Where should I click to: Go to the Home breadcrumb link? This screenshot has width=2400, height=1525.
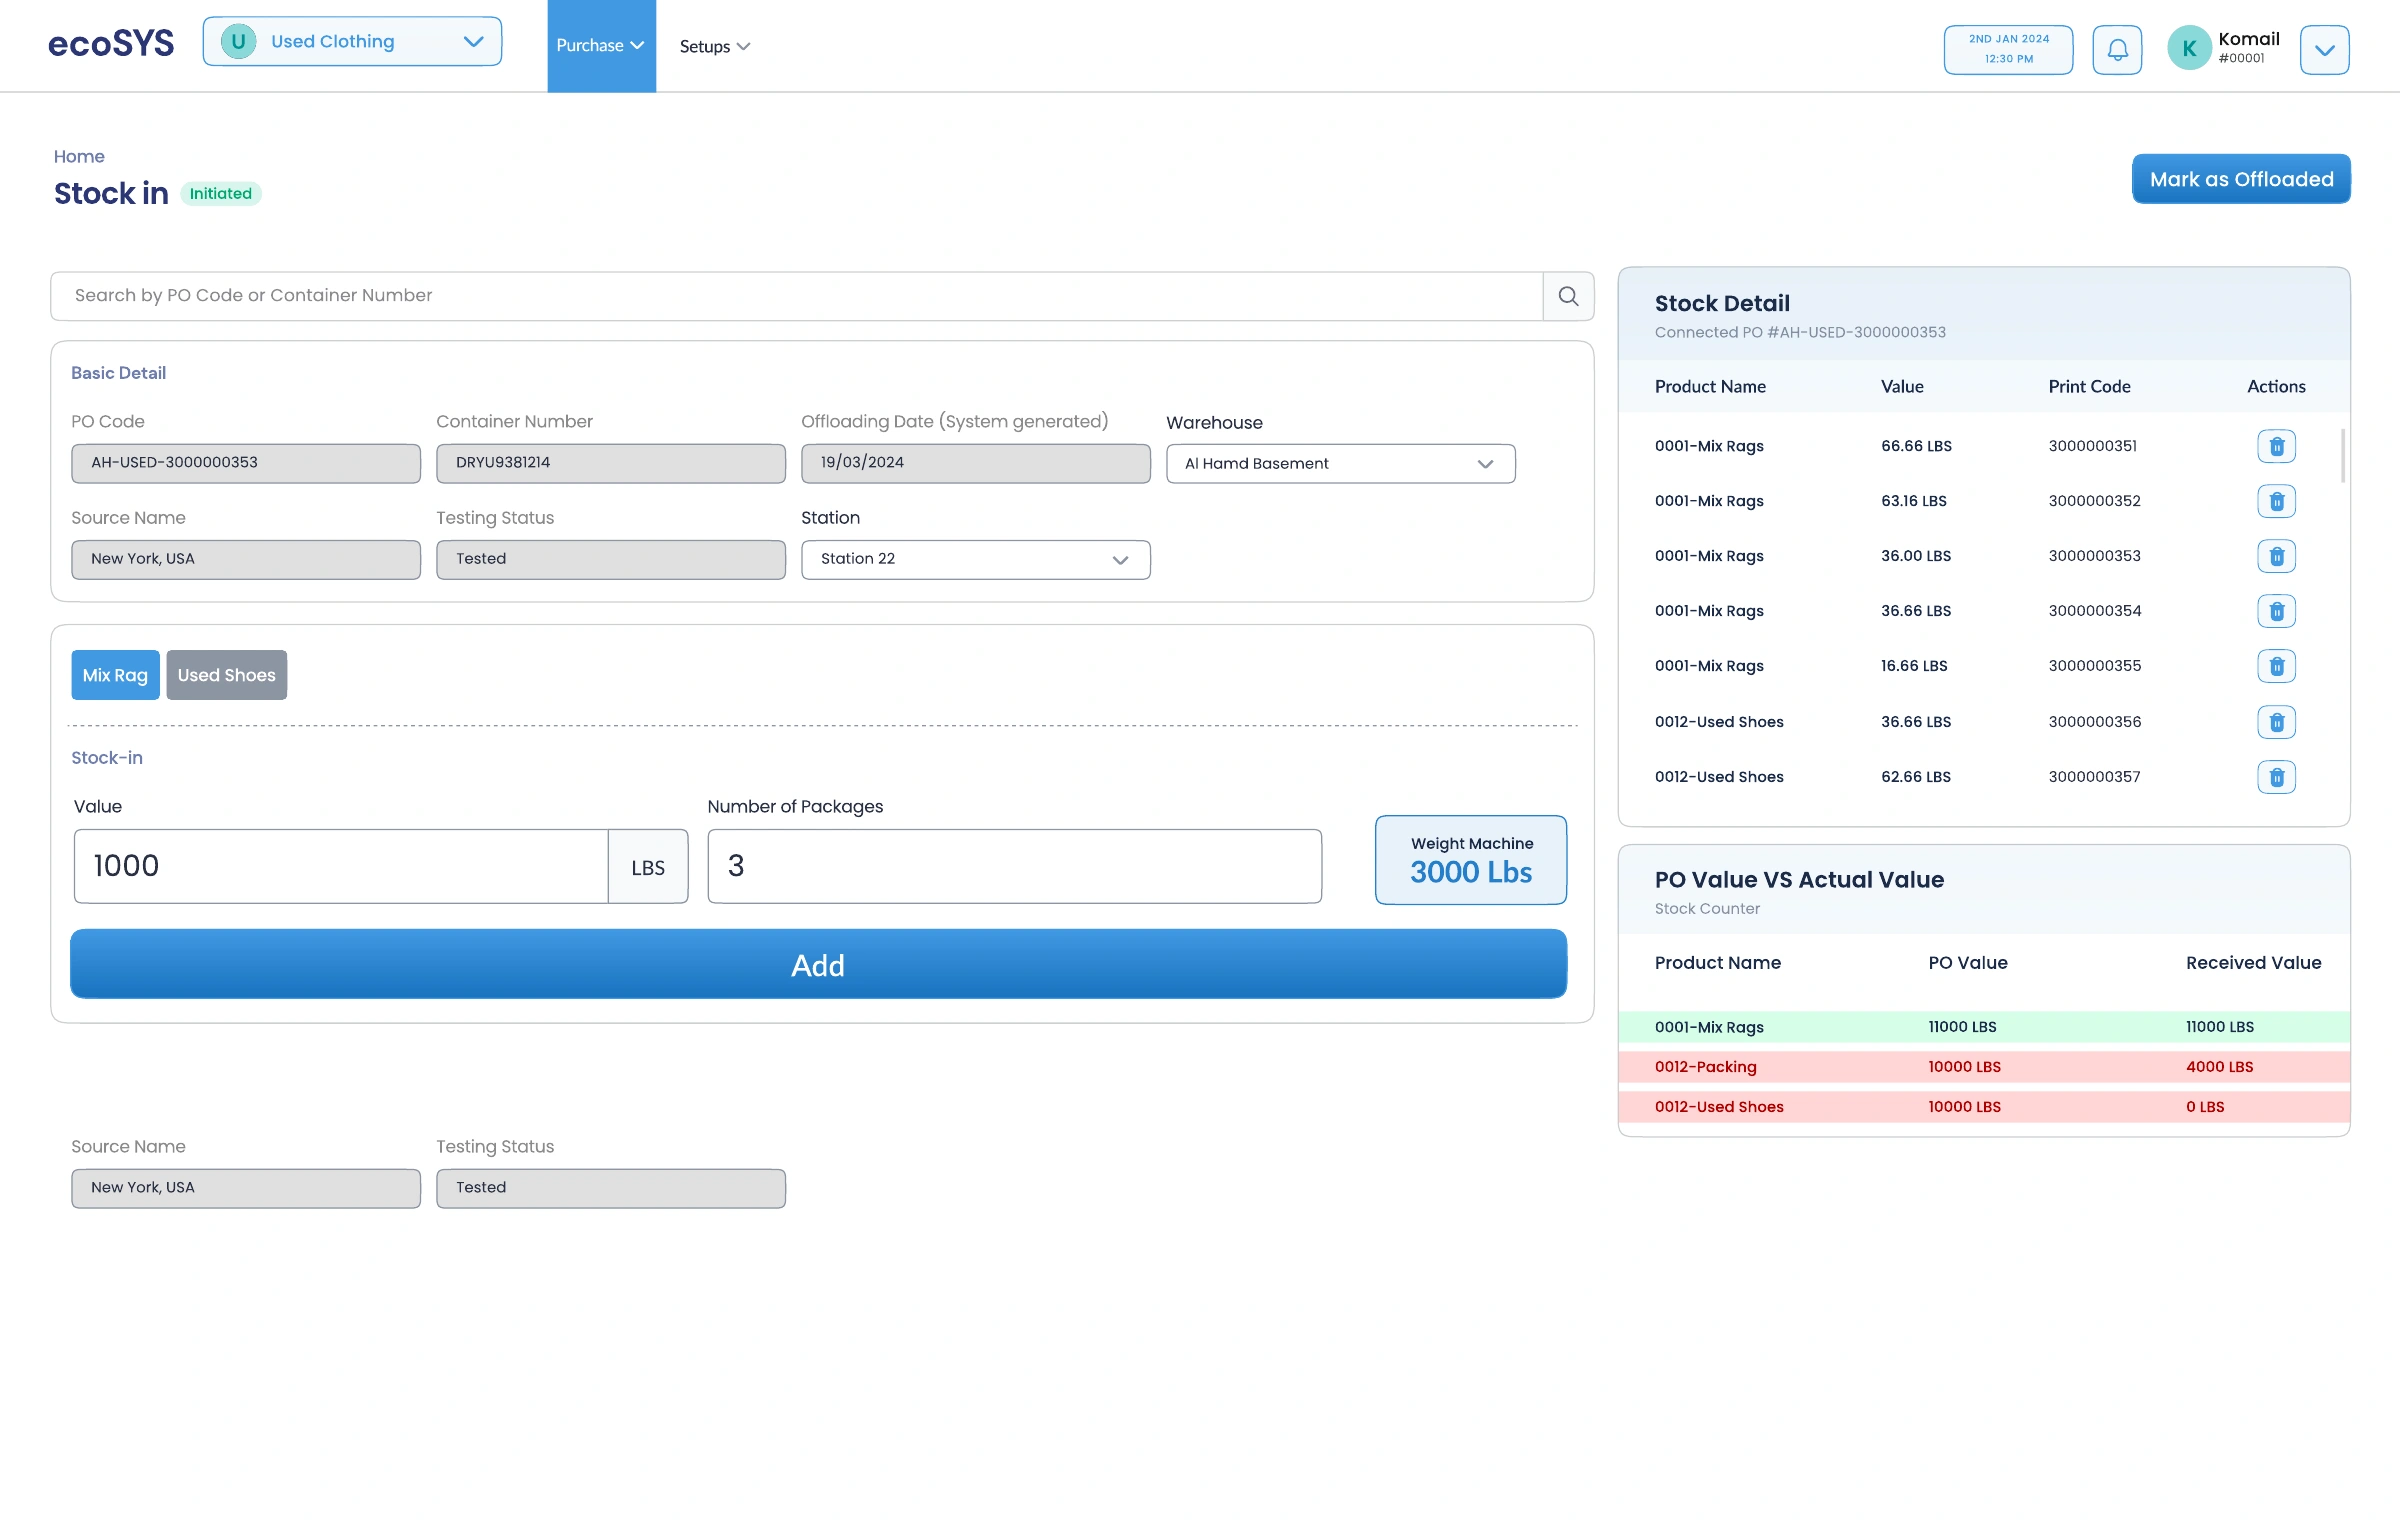pyautogui.click(x=79, y=157)
